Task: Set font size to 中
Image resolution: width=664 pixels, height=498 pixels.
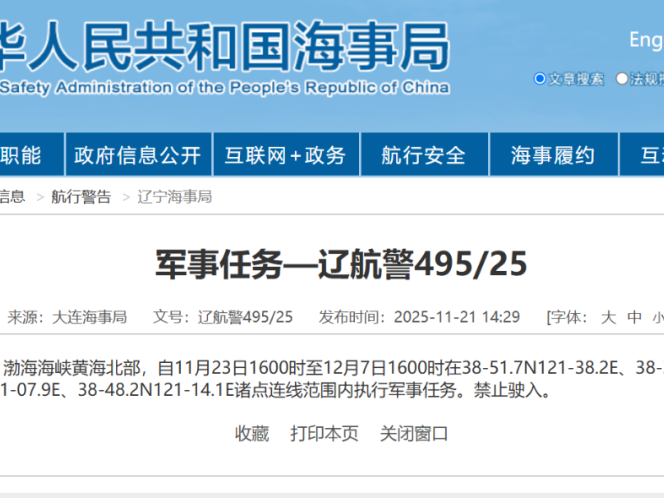Action: [x=634, y=317]
